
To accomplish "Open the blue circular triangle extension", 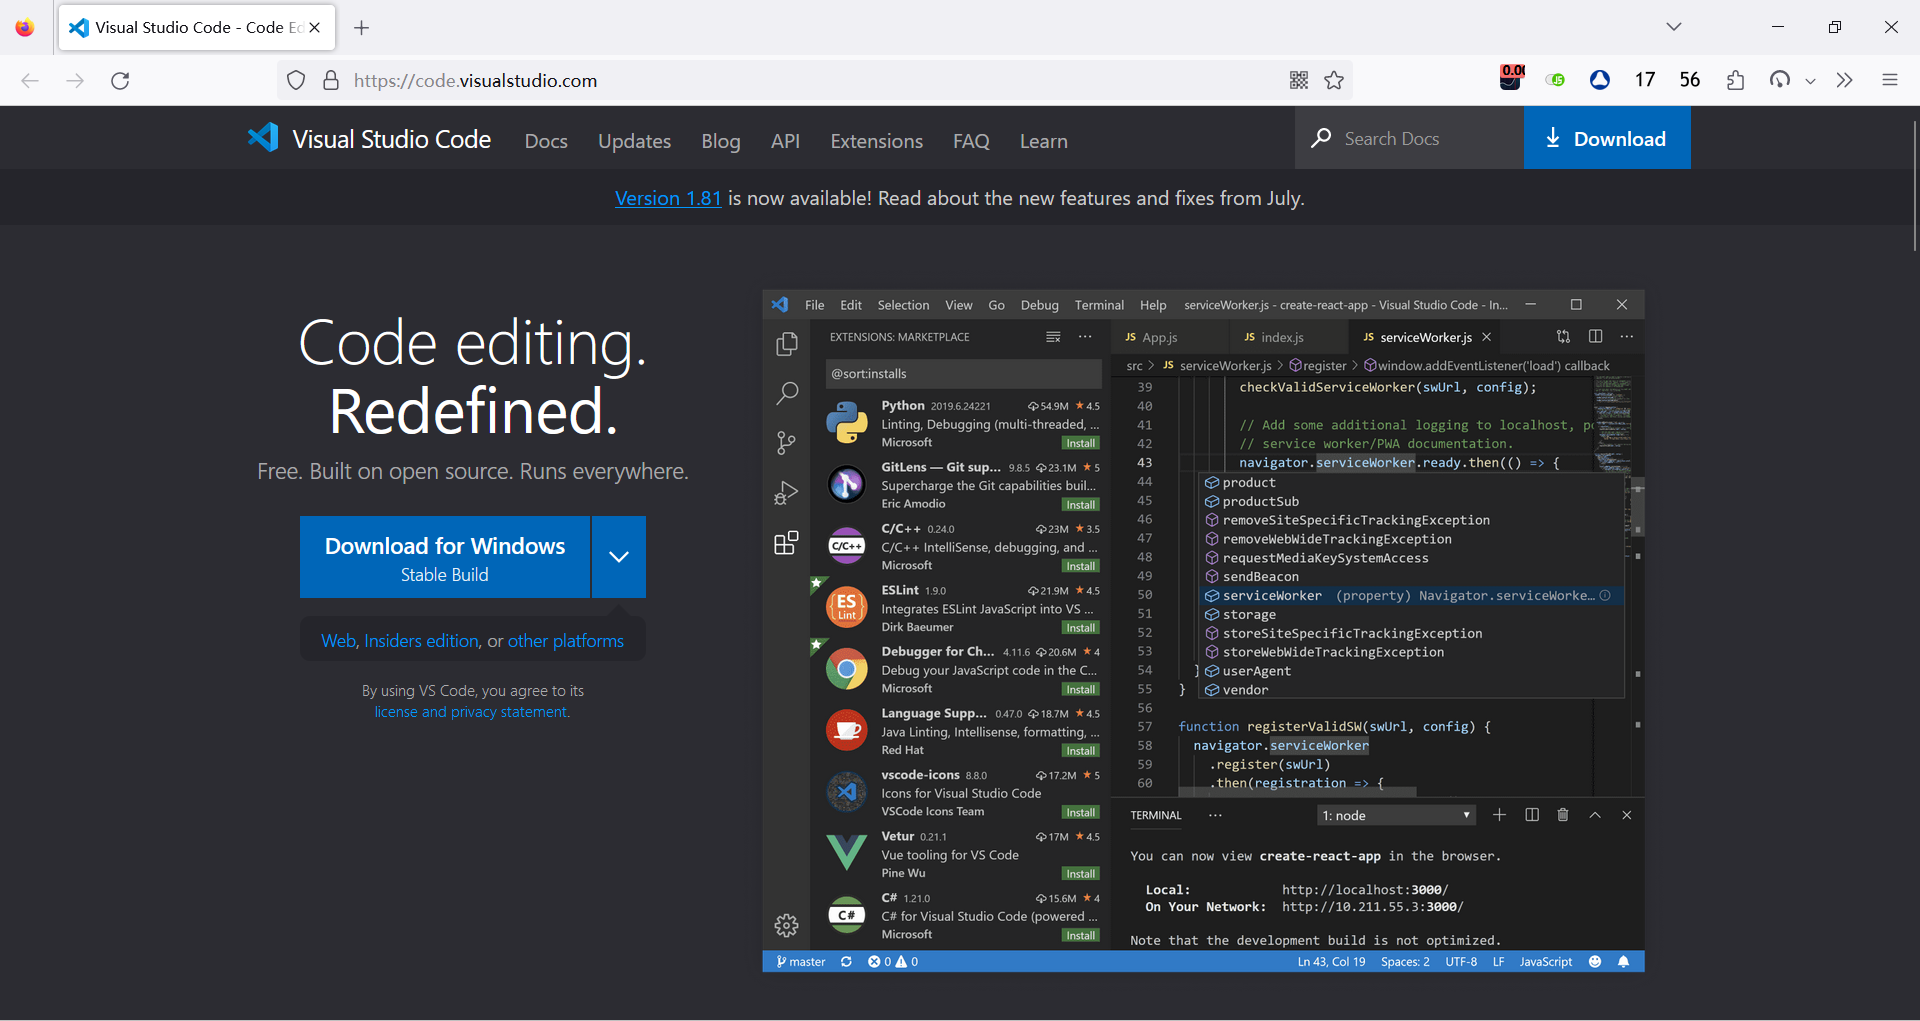I will coord(1600,80).
